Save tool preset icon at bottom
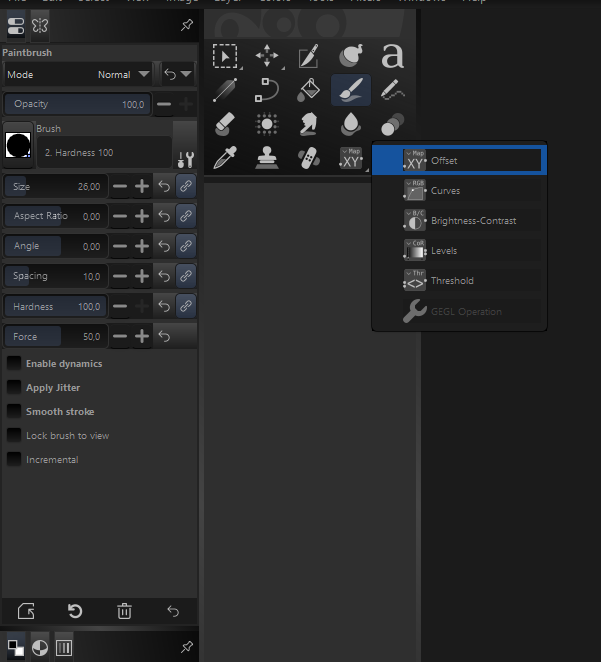The width and height of the screenshot is (601, 662). pos(26,611)
